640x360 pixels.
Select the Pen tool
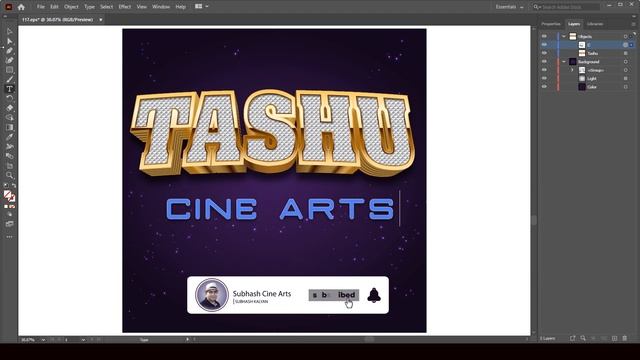point(9,51)
